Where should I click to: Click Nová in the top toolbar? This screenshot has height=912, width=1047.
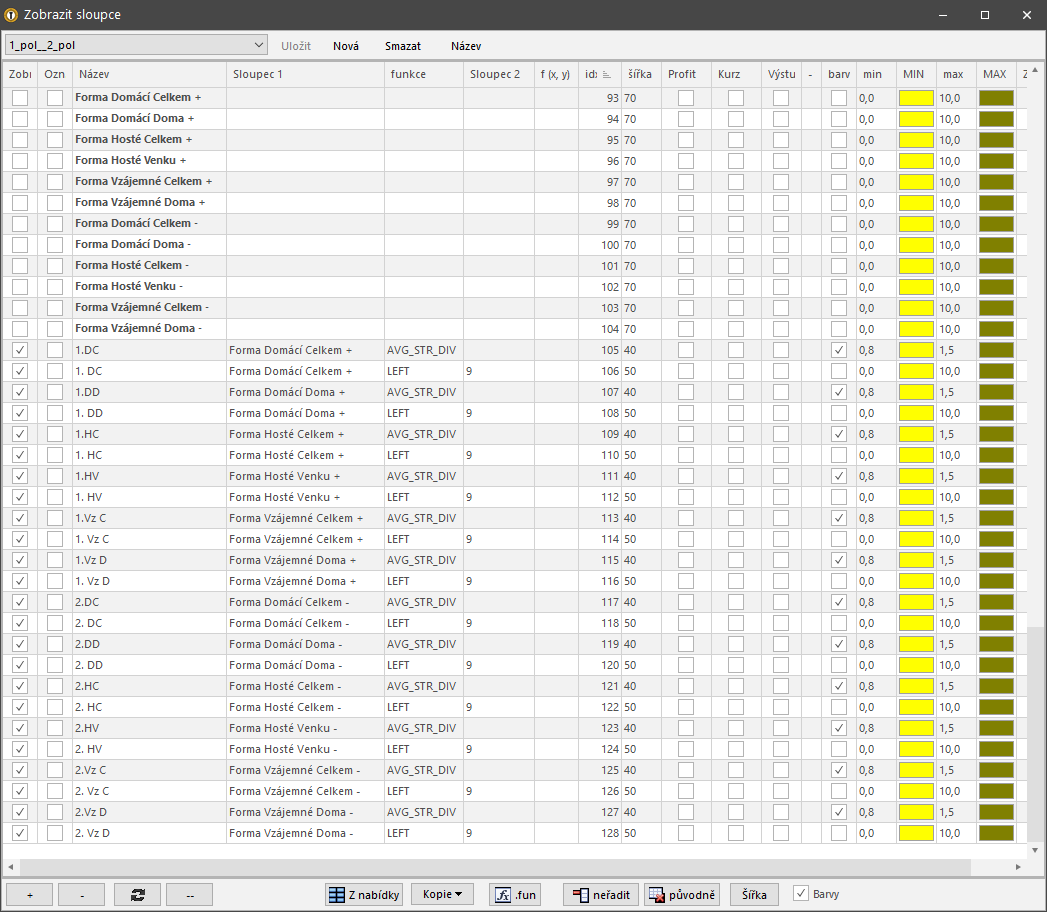[x=346, y=46]
